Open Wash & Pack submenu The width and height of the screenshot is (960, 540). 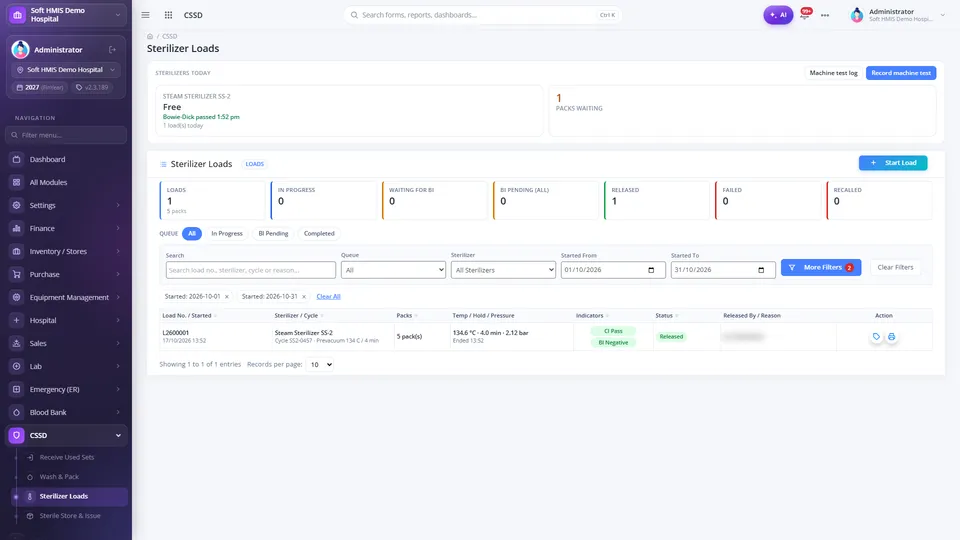pyautogui.click(x=59, y=476)
